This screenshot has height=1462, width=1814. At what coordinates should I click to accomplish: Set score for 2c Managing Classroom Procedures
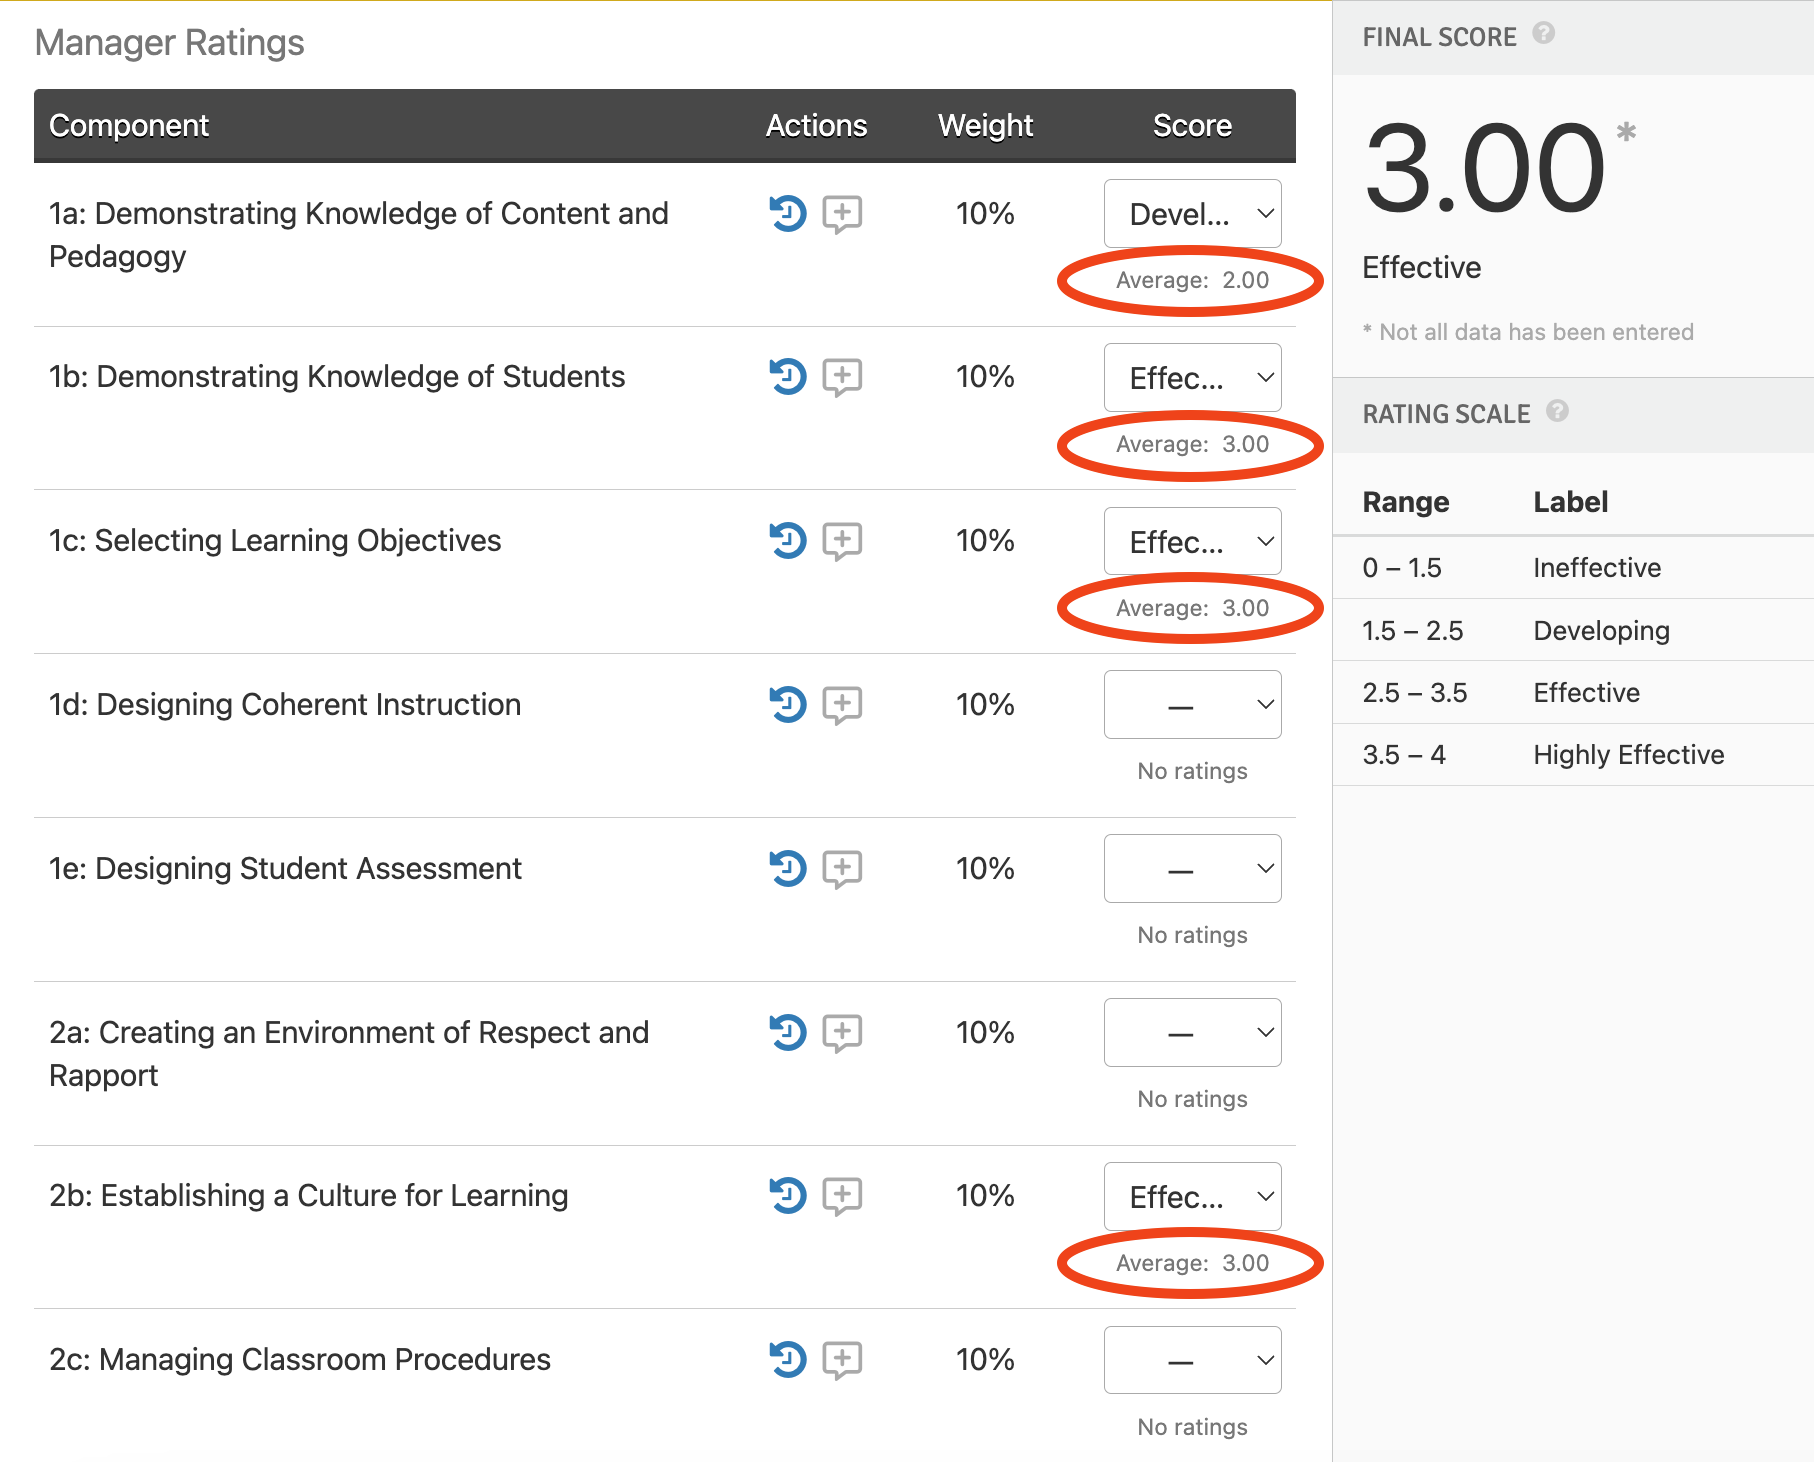coord(1192,1361)
